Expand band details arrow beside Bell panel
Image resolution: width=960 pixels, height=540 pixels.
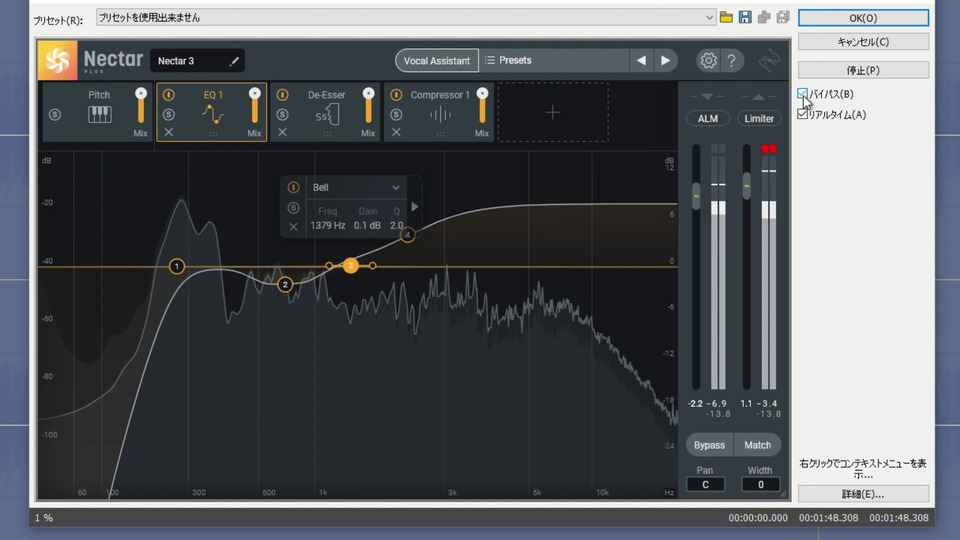click(x=414, y=207)
